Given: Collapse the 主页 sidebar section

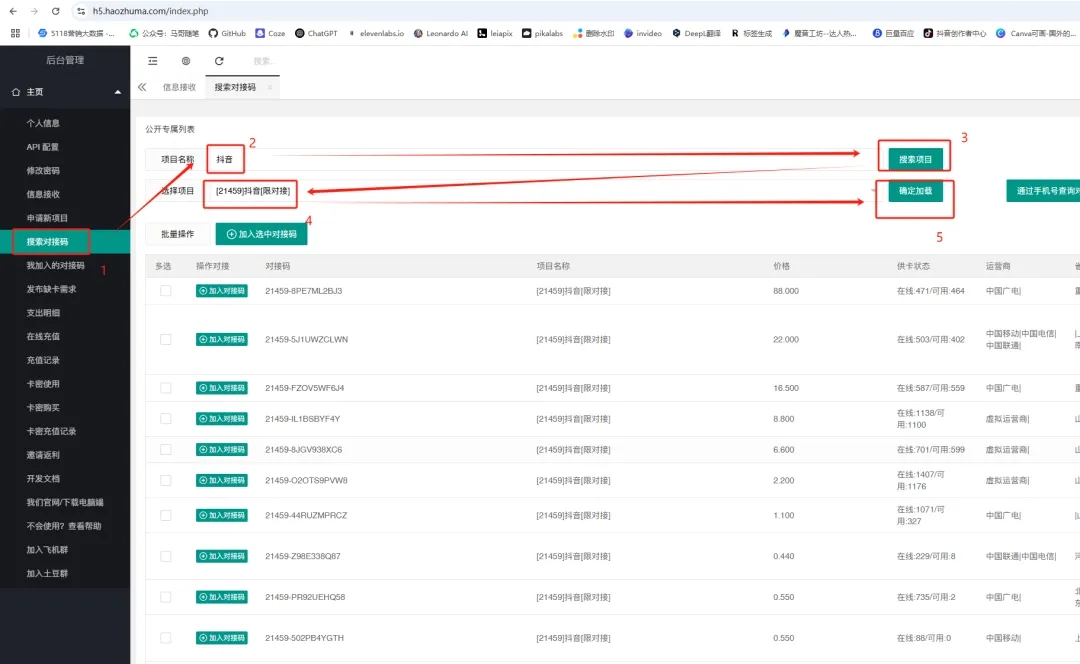Looking at the screenshot, I should click(x=118, y=92).
